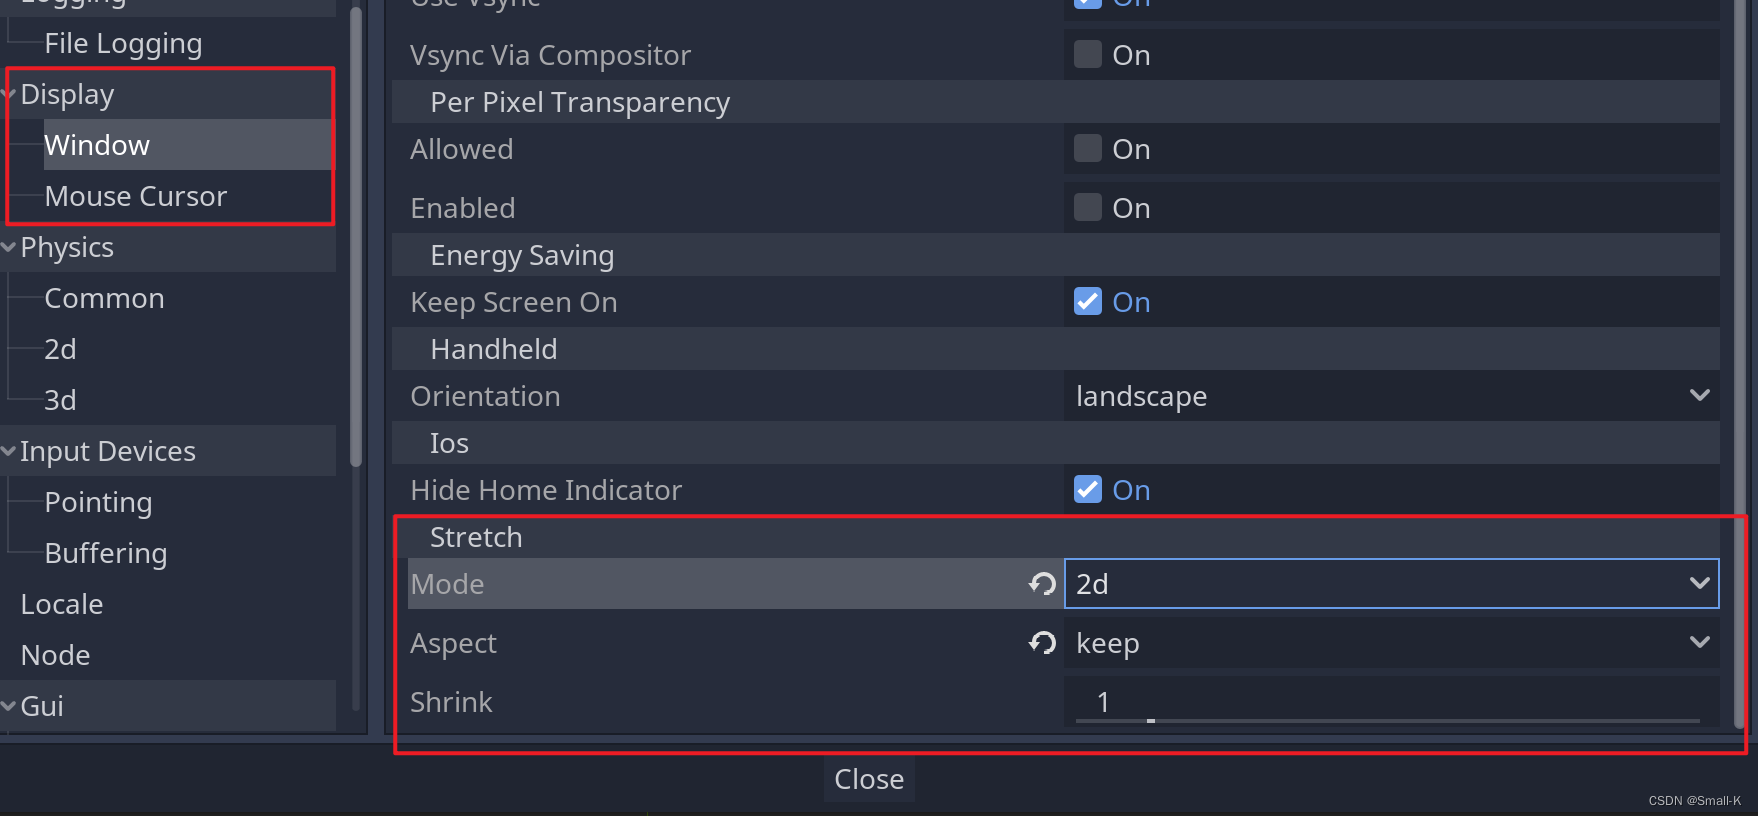Click the category list vertical scrollbar
This screenshot has width=1758, height=816.
(356, 237)
